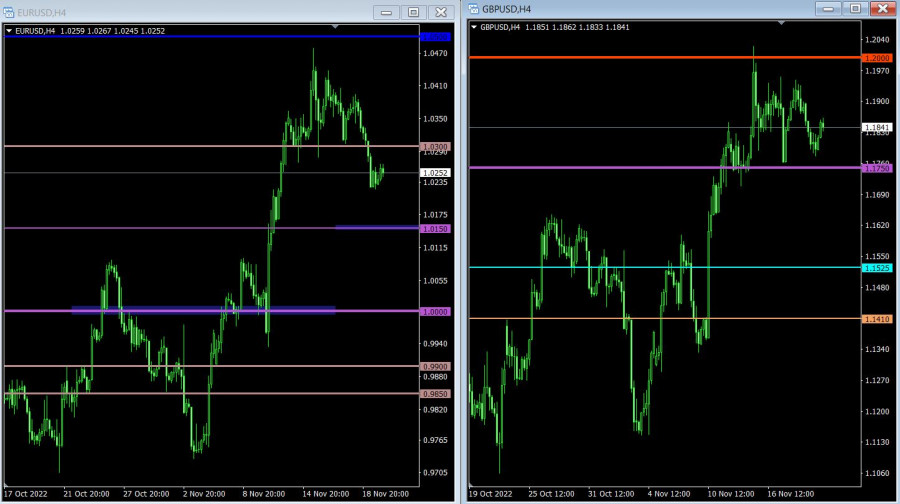The width and height of the screenshot is (900, 504).
Task: Click the EURUSD,H4 window title text
Action: [41, 12]
